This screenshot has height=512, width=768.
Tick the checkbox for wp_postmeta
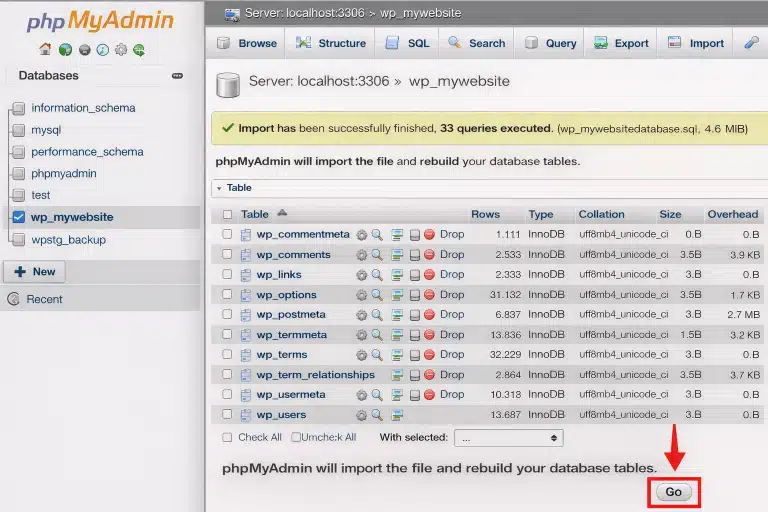click(227, 314)
